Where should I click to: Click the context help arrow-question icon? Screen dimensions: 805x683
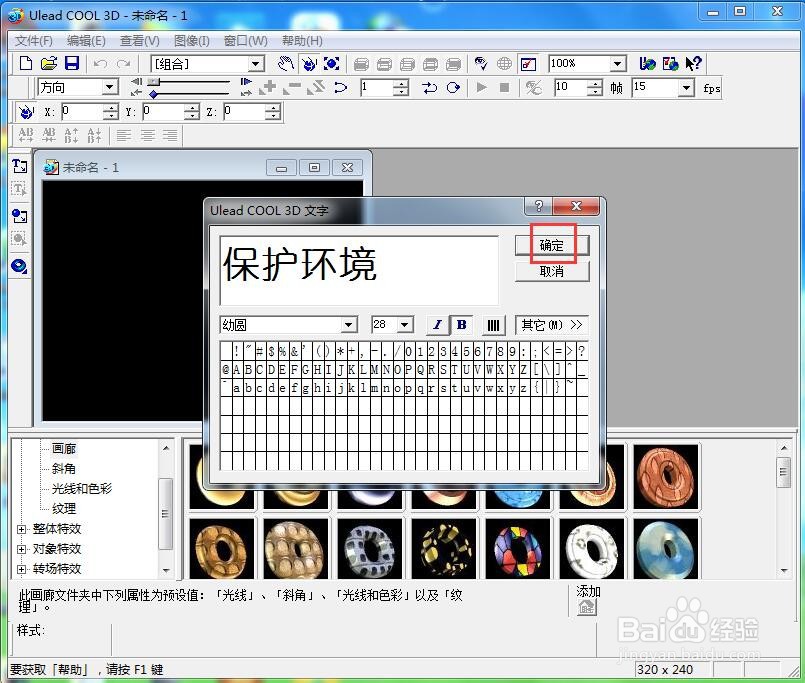(x=693, y=64)
